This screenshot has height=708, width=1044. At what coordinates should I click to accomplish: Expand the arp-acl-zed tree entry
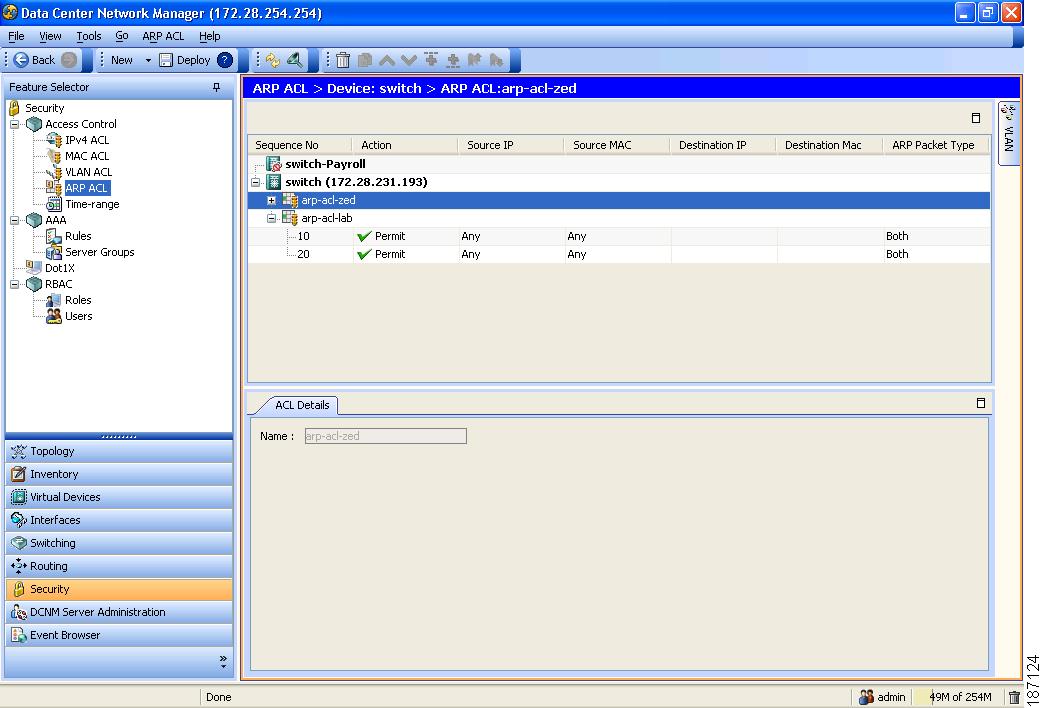271,199
